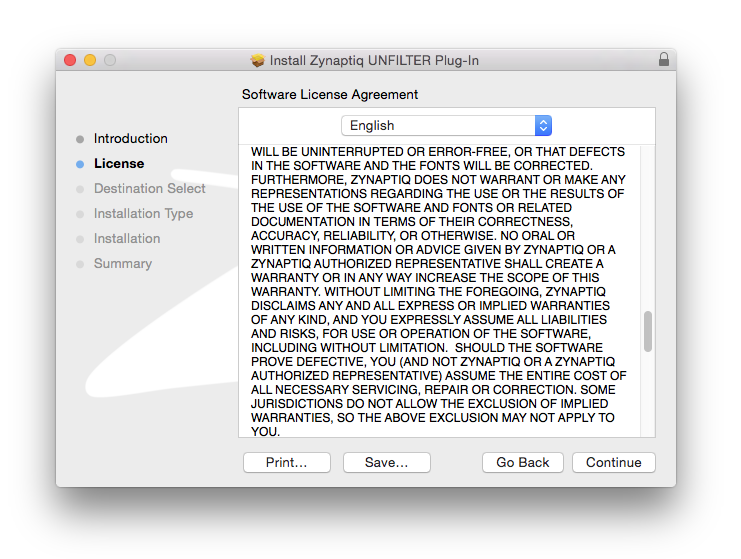Click the line 'WILL BE UNINTERRUPTED OR ERROR-FREE'
Viewport: 741px width, 559px height.
438,152
